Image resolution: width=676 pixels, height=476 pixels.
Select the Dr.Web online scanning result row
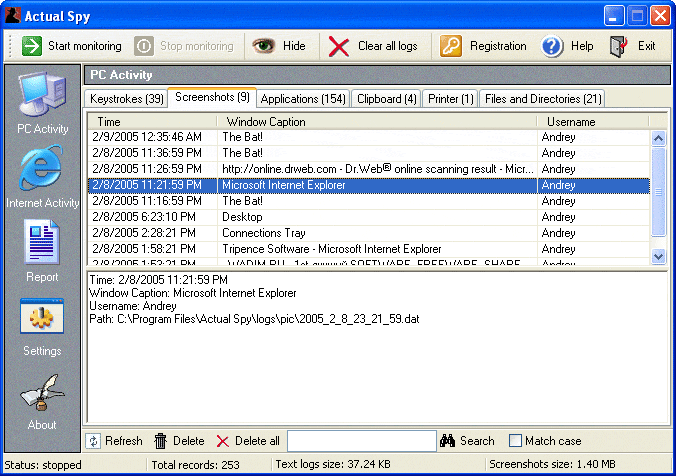(369, 169)
